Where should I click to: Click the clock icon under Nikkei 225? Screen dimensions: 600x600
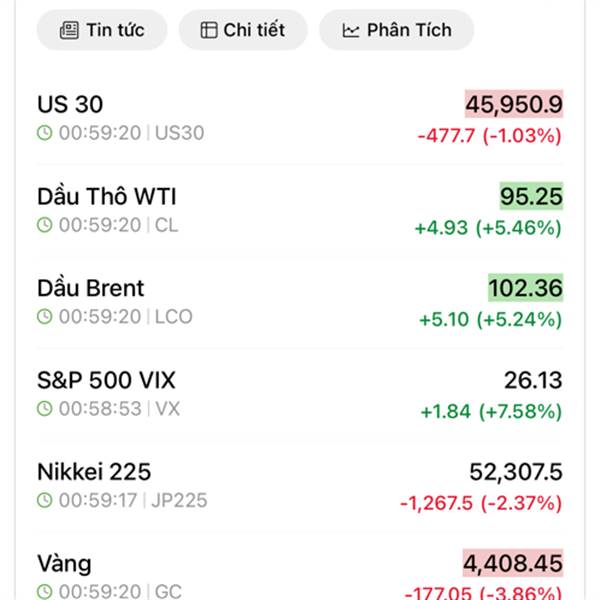point(44,501)
